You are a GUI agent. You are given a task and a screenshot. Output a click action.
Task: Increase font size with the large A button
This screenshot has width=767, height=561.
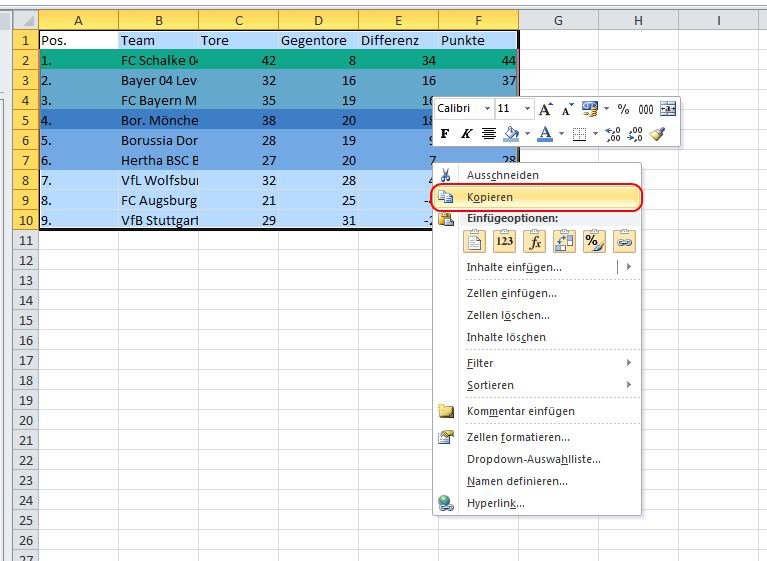click(x=545, y=109)
